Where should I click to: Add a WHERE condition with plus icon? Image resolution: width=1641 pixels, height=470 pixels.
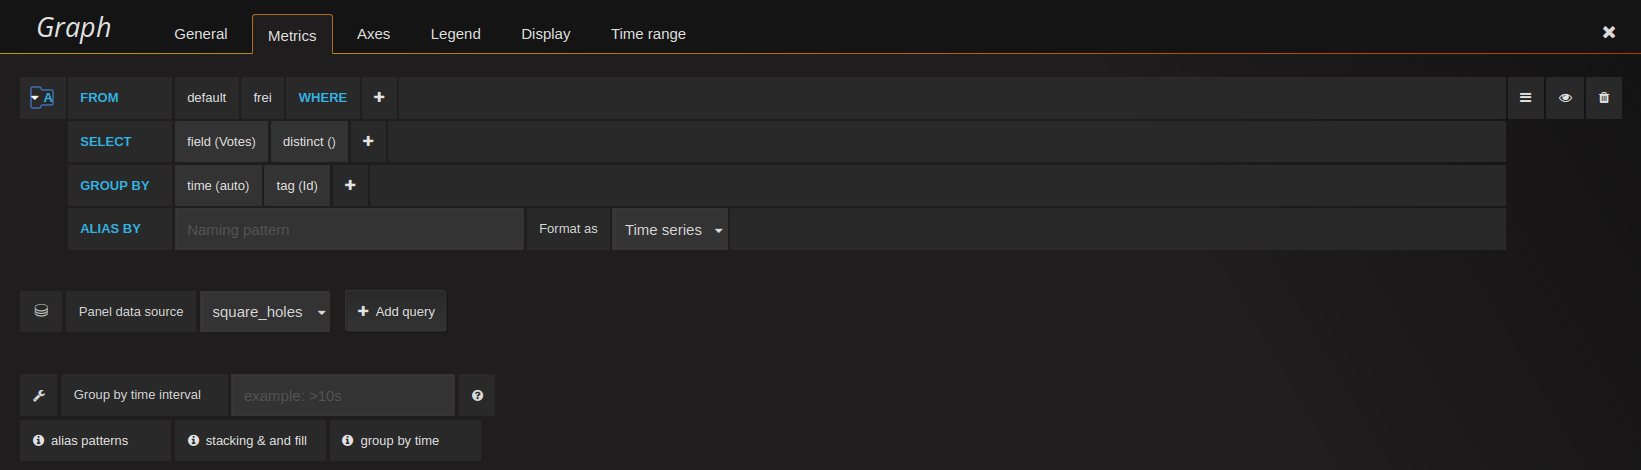click(x=379, y=98)
